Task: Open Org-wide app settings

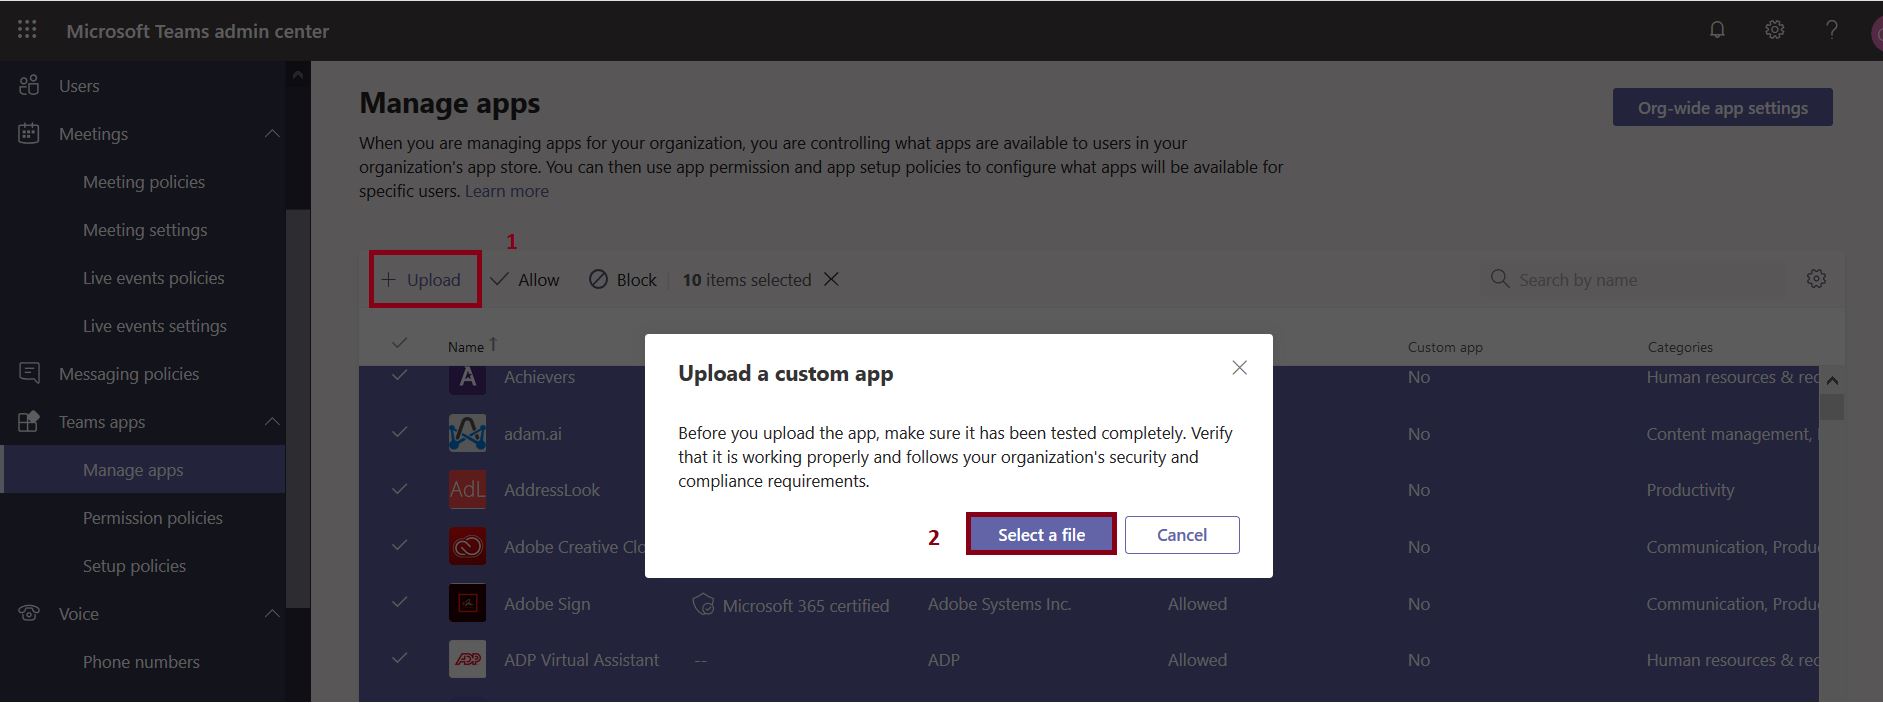Action: (1722, 108)
